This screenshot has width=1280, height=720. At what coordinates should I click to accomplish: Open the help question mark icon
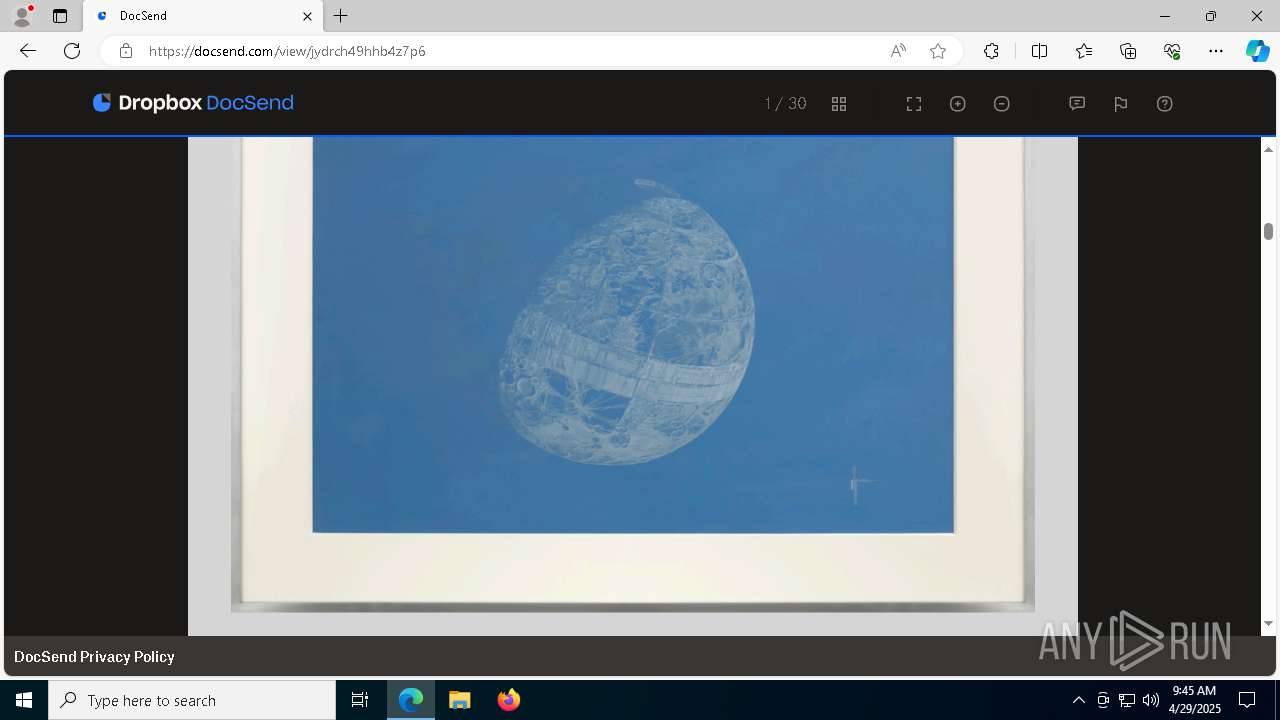click(1165, 104)
